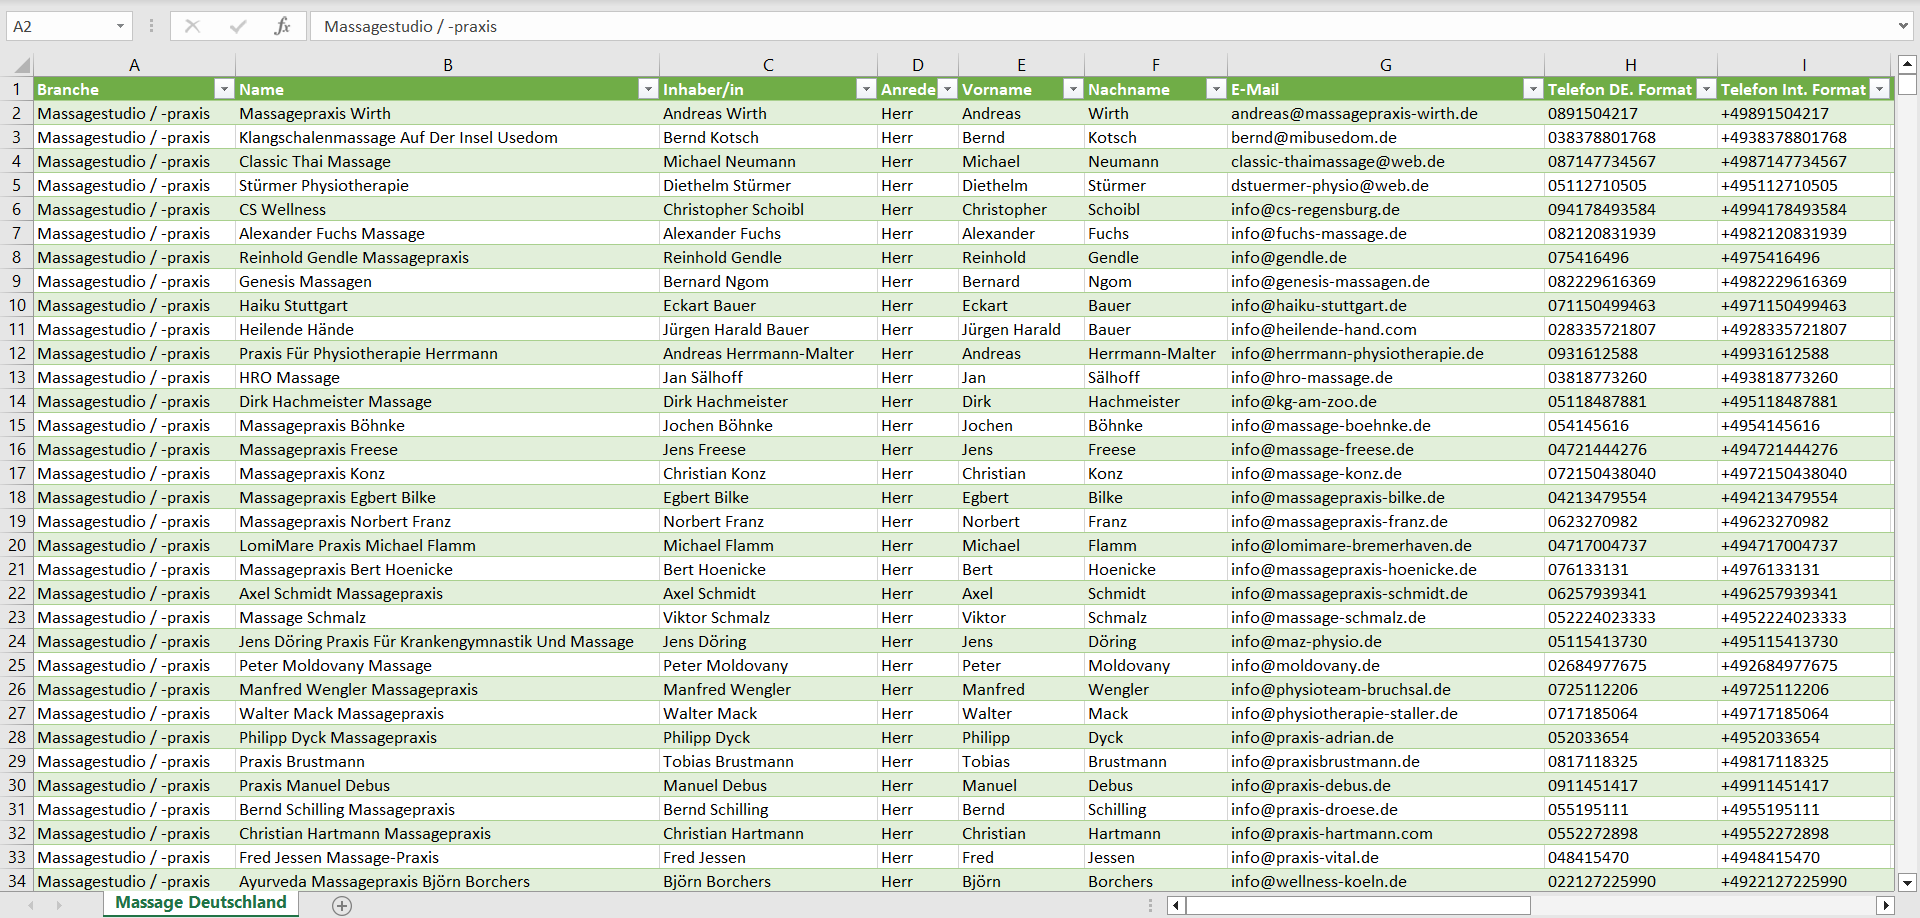Viewport: 1920px width, 918px height.
Task: Click the next sheet navigation arrow
Action: pyautogui.click(x=59, y=905)
